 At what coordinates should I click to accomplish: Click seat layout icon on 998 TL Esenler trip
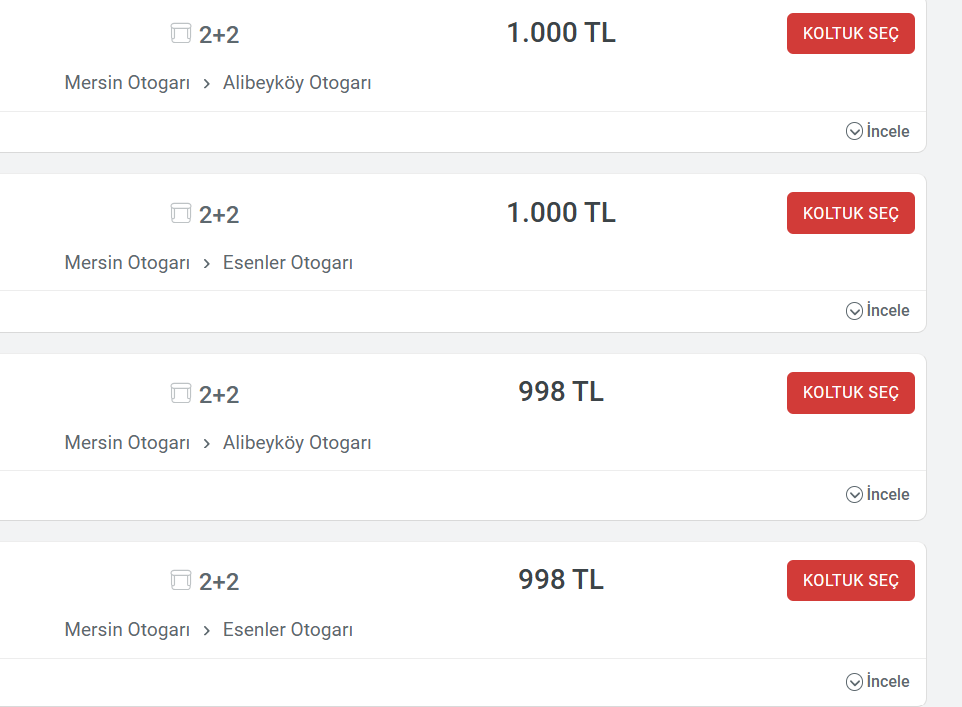[x=180, y=580]
